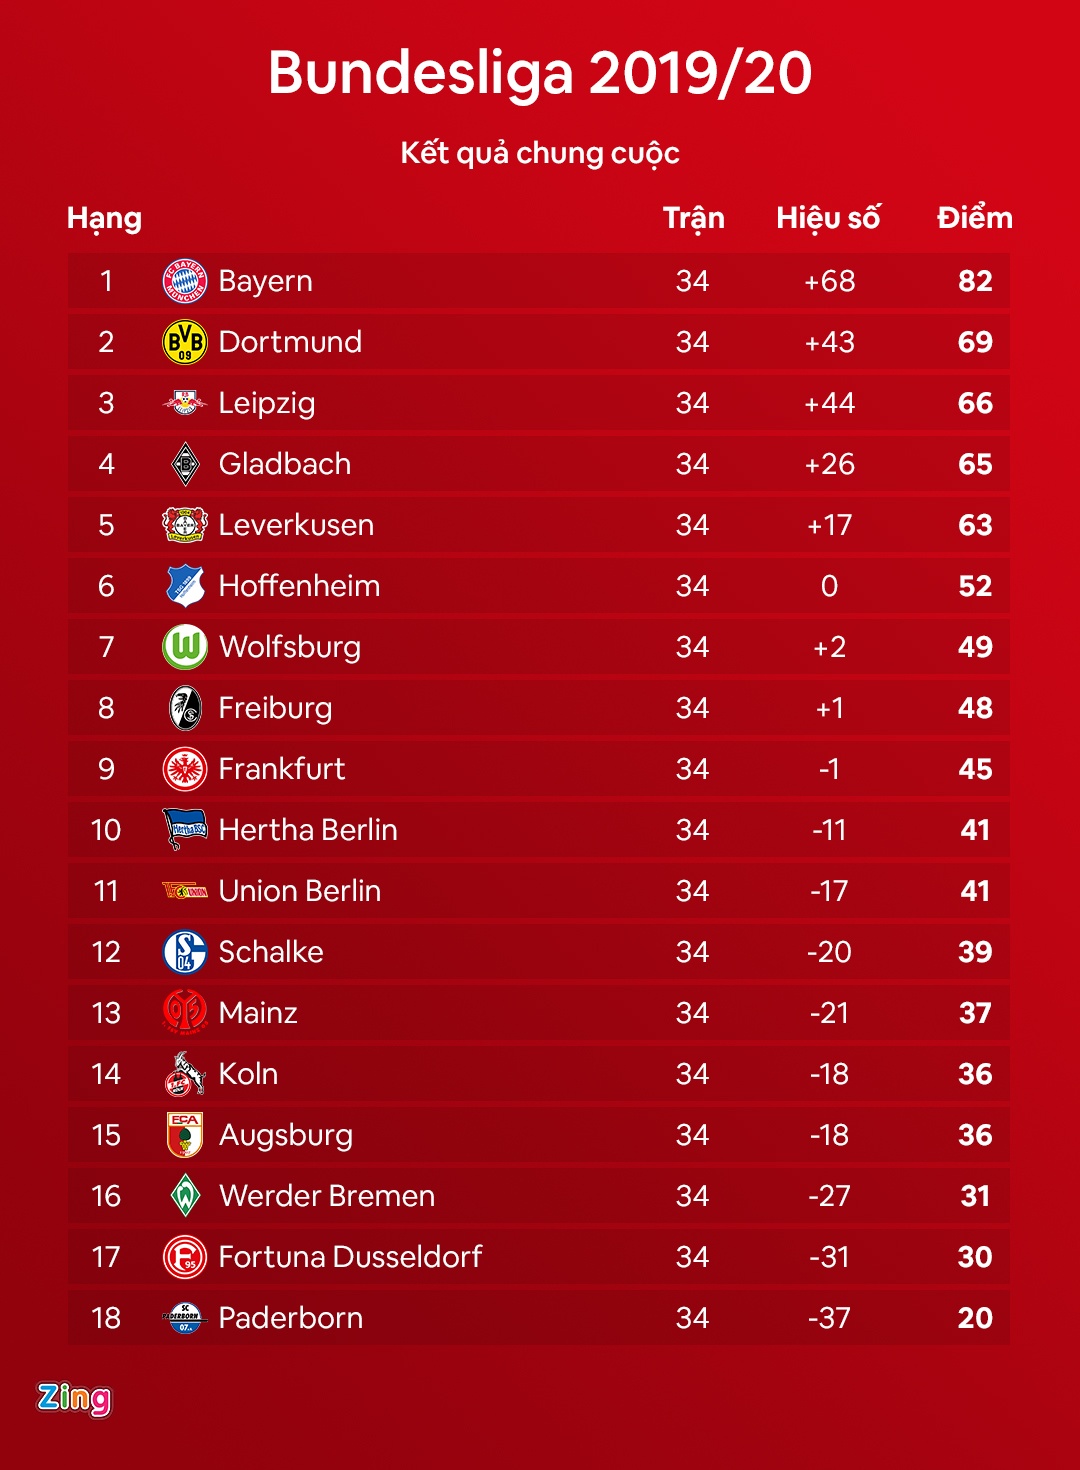Click the Trận column header
Viewport: 1080px width, 1470px height.
pos(693,218)
